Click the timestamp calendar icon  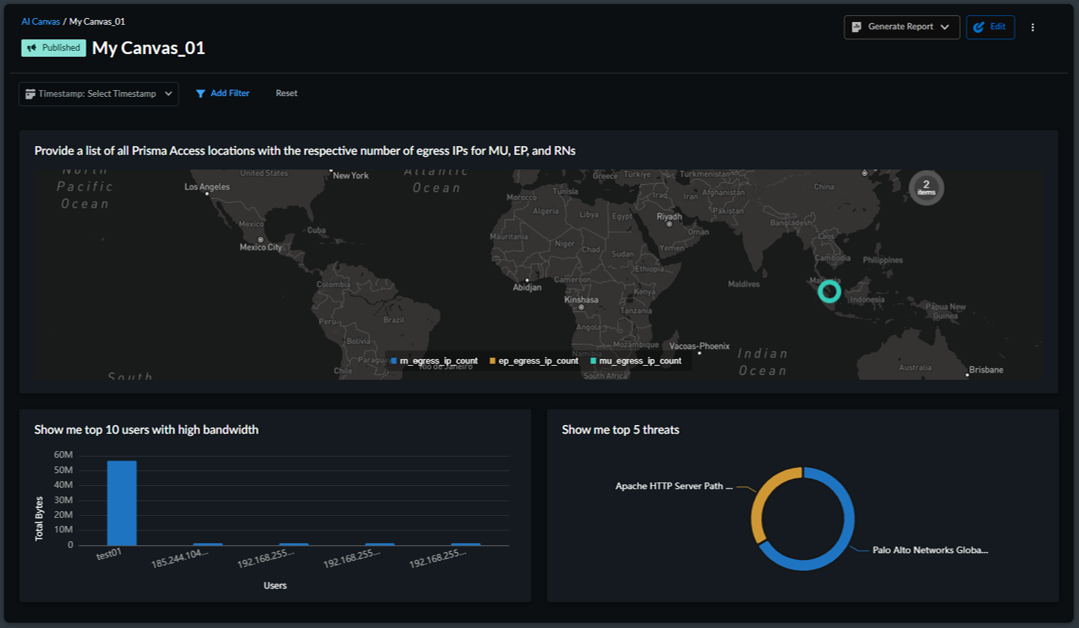pyautogui.click(x=31, y=94)
